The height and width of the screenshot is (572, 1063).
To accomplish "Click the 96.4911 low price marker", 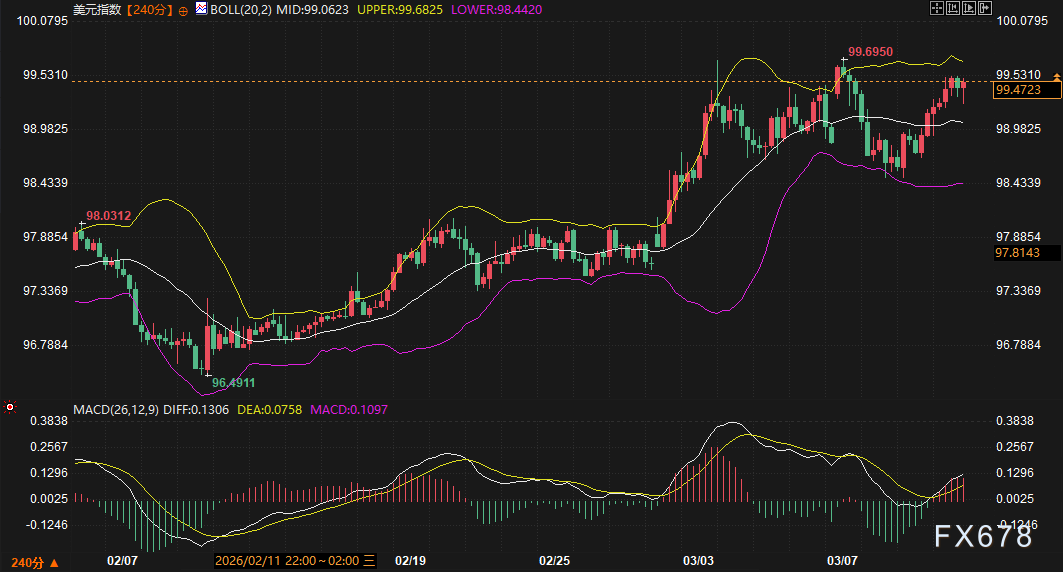I will (233, 382).
